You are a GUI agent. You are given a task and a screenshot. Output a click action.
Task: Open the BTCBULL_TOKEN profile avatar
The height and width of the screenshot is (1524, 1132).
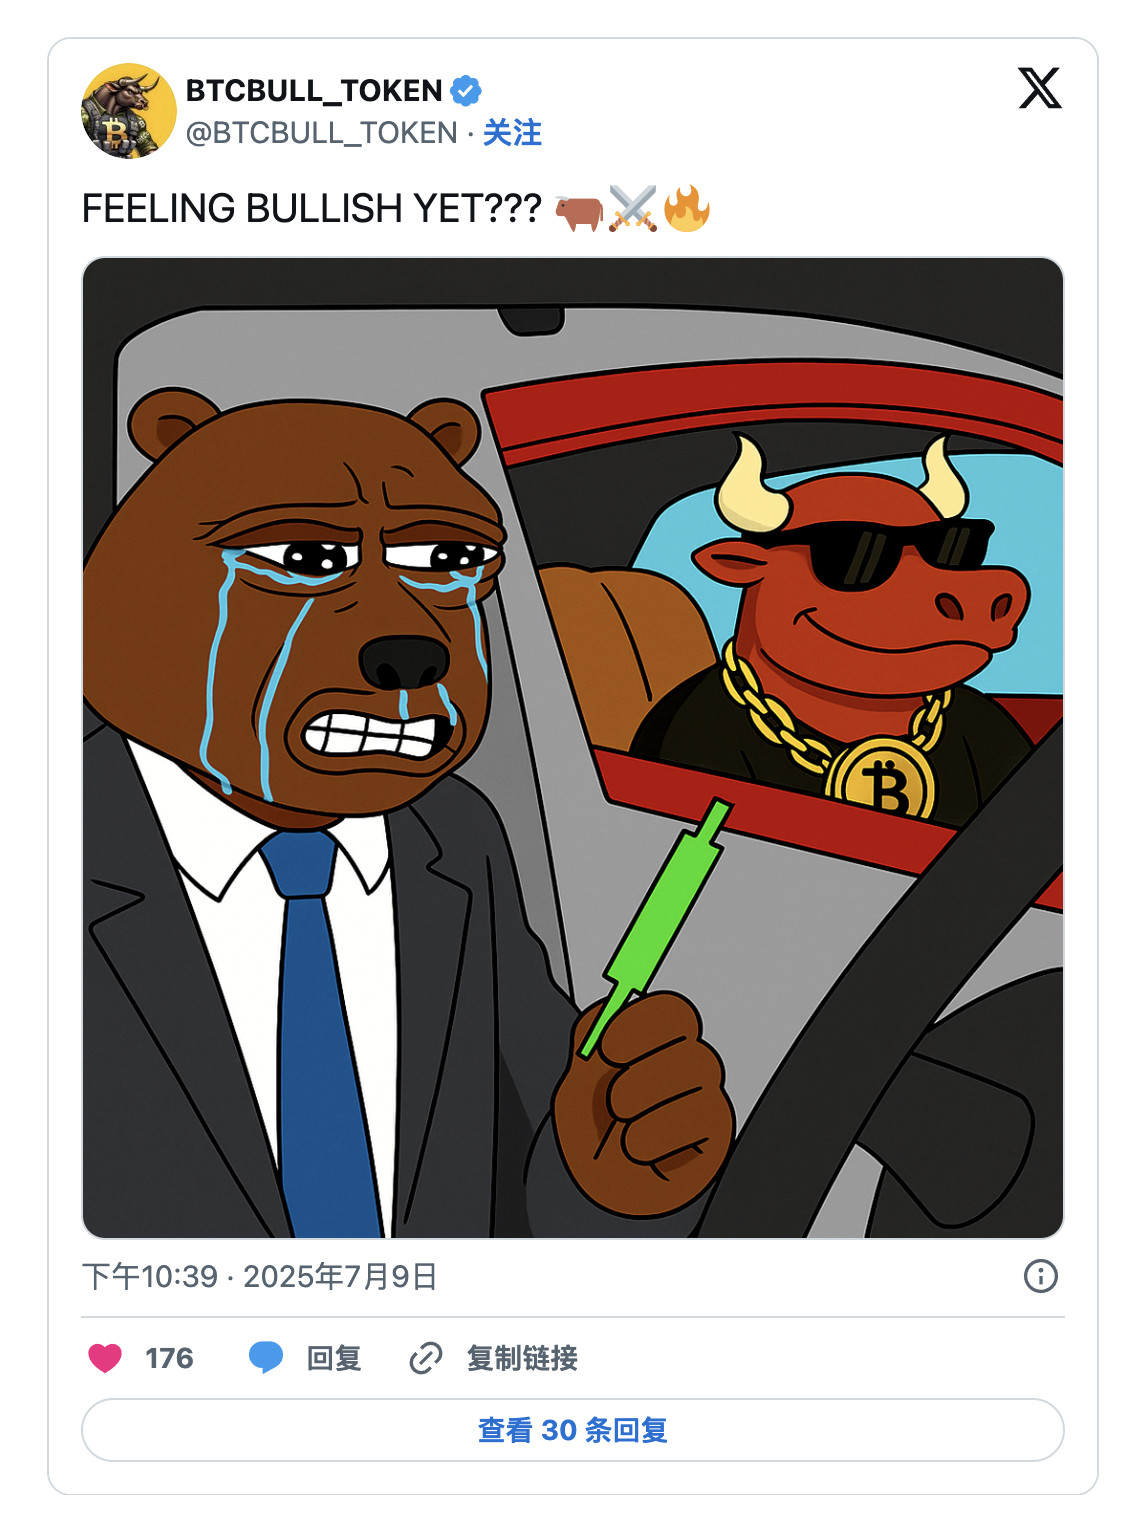[x=129, y=111]
